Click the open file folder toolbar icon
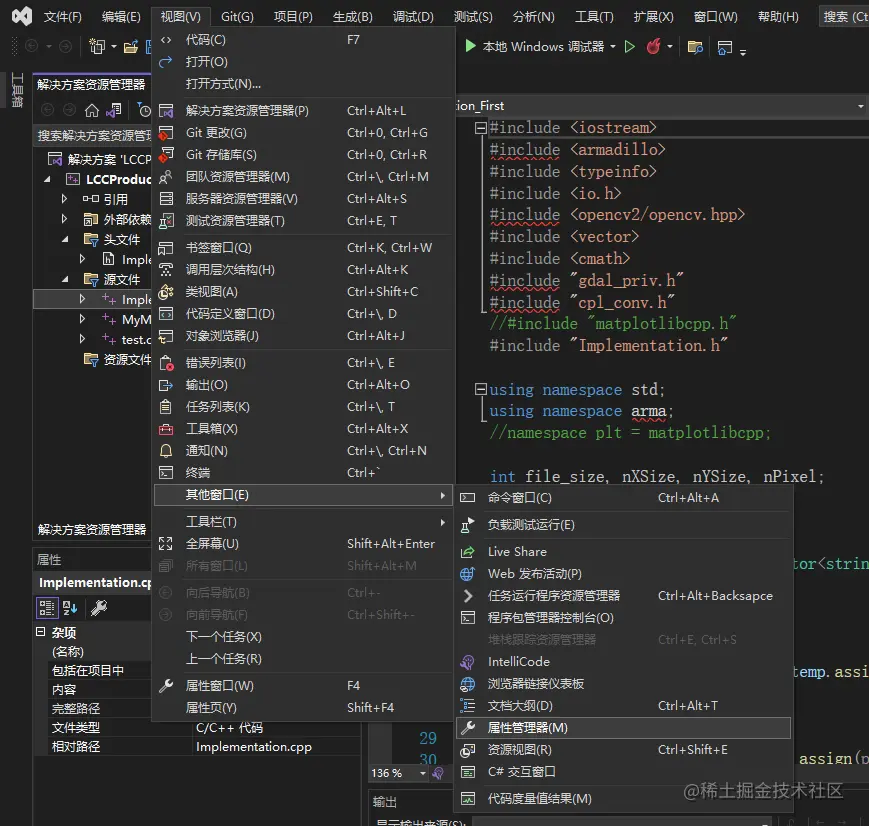The height and width of the screenshot is (826, 869). tap(131, 47)
